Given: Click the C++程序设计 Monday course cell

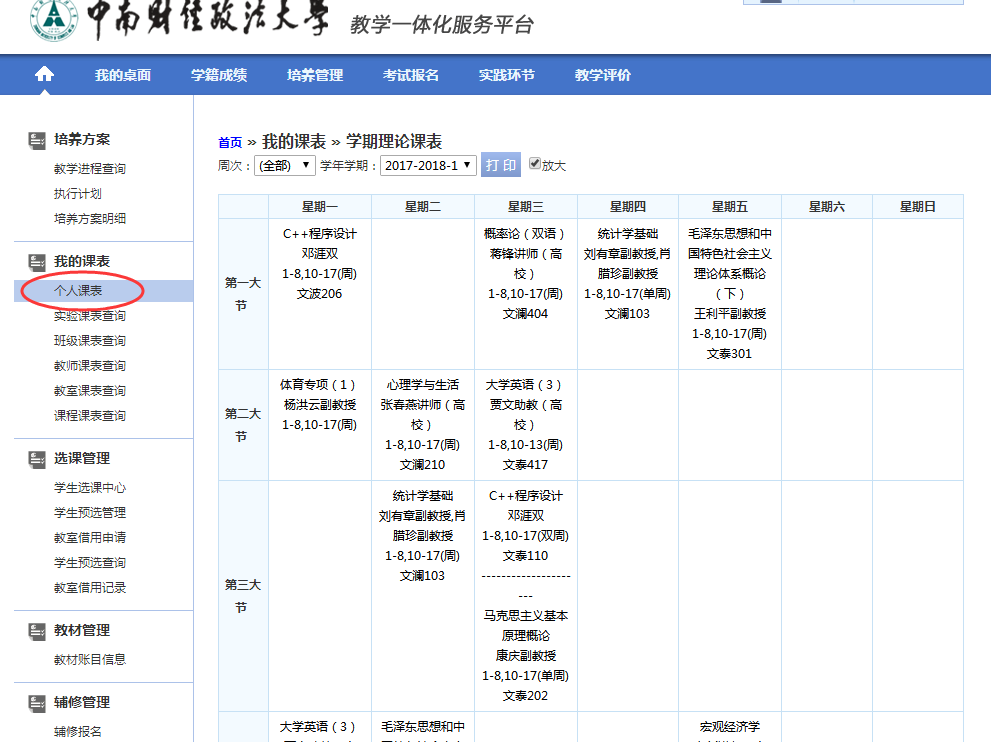Looking at the screenshot, I should (x=320, y=264).
